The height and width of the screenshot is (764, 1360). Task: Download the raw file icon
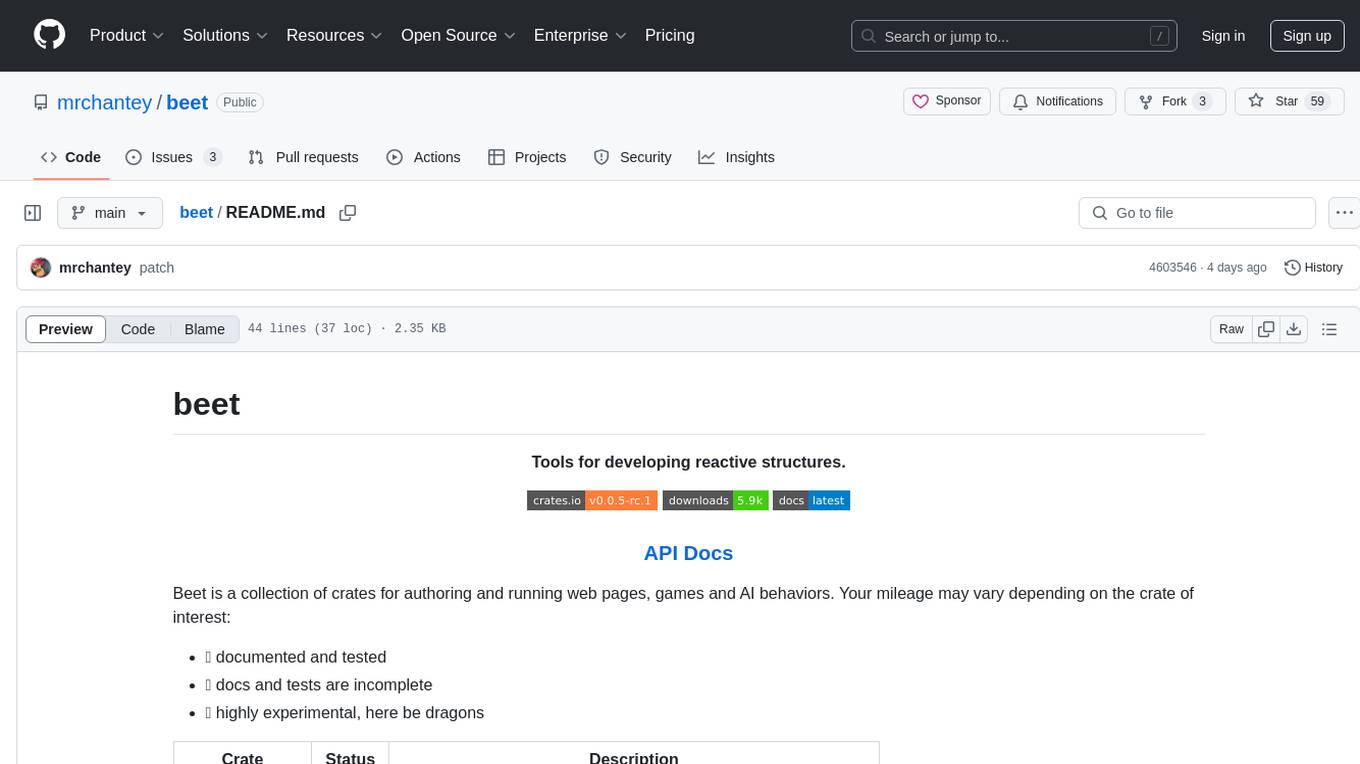coord(1294,329)
